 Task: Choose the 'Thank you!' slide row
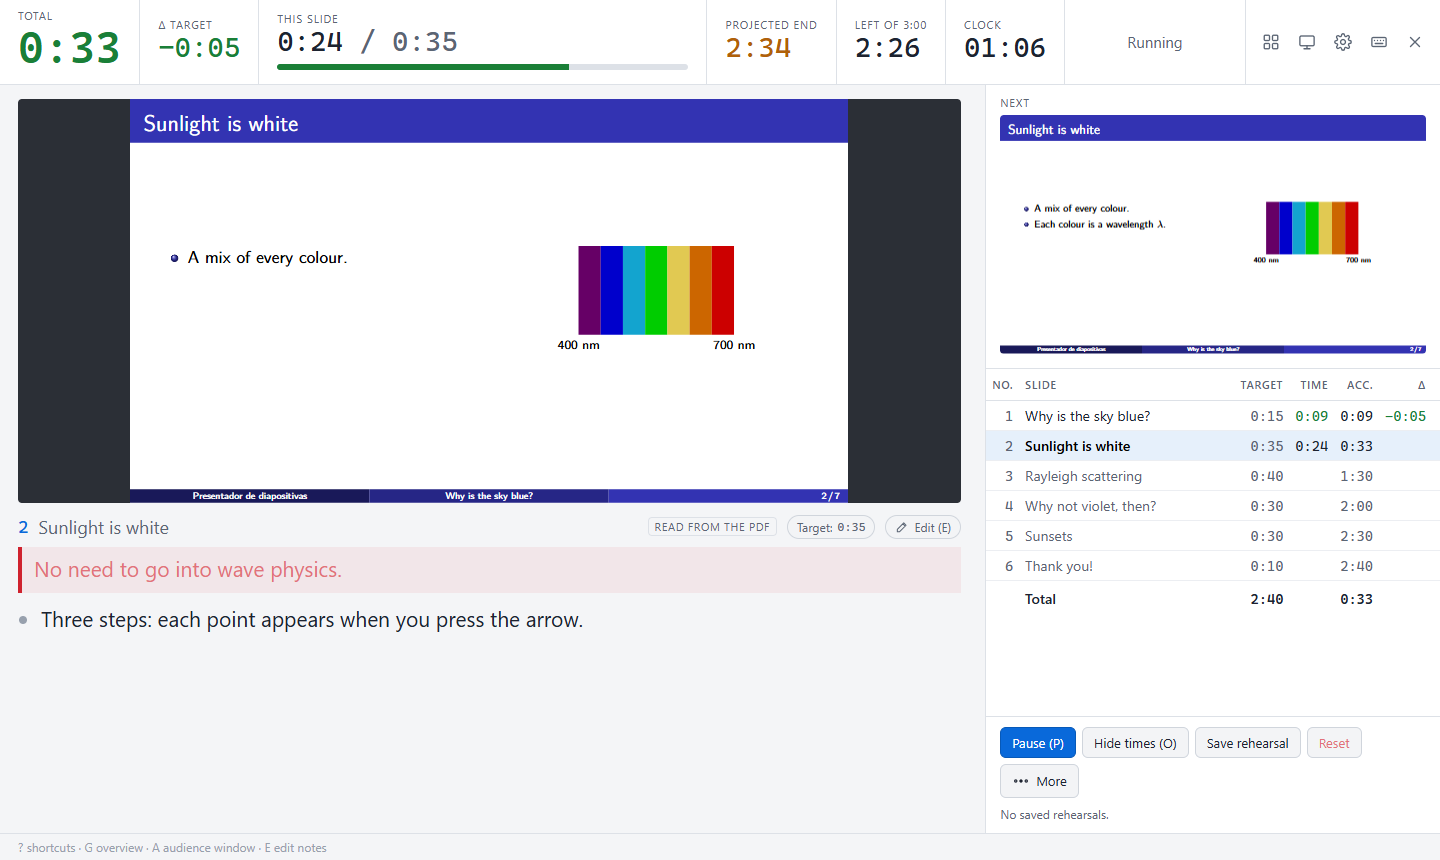[x=1213, y=566]
